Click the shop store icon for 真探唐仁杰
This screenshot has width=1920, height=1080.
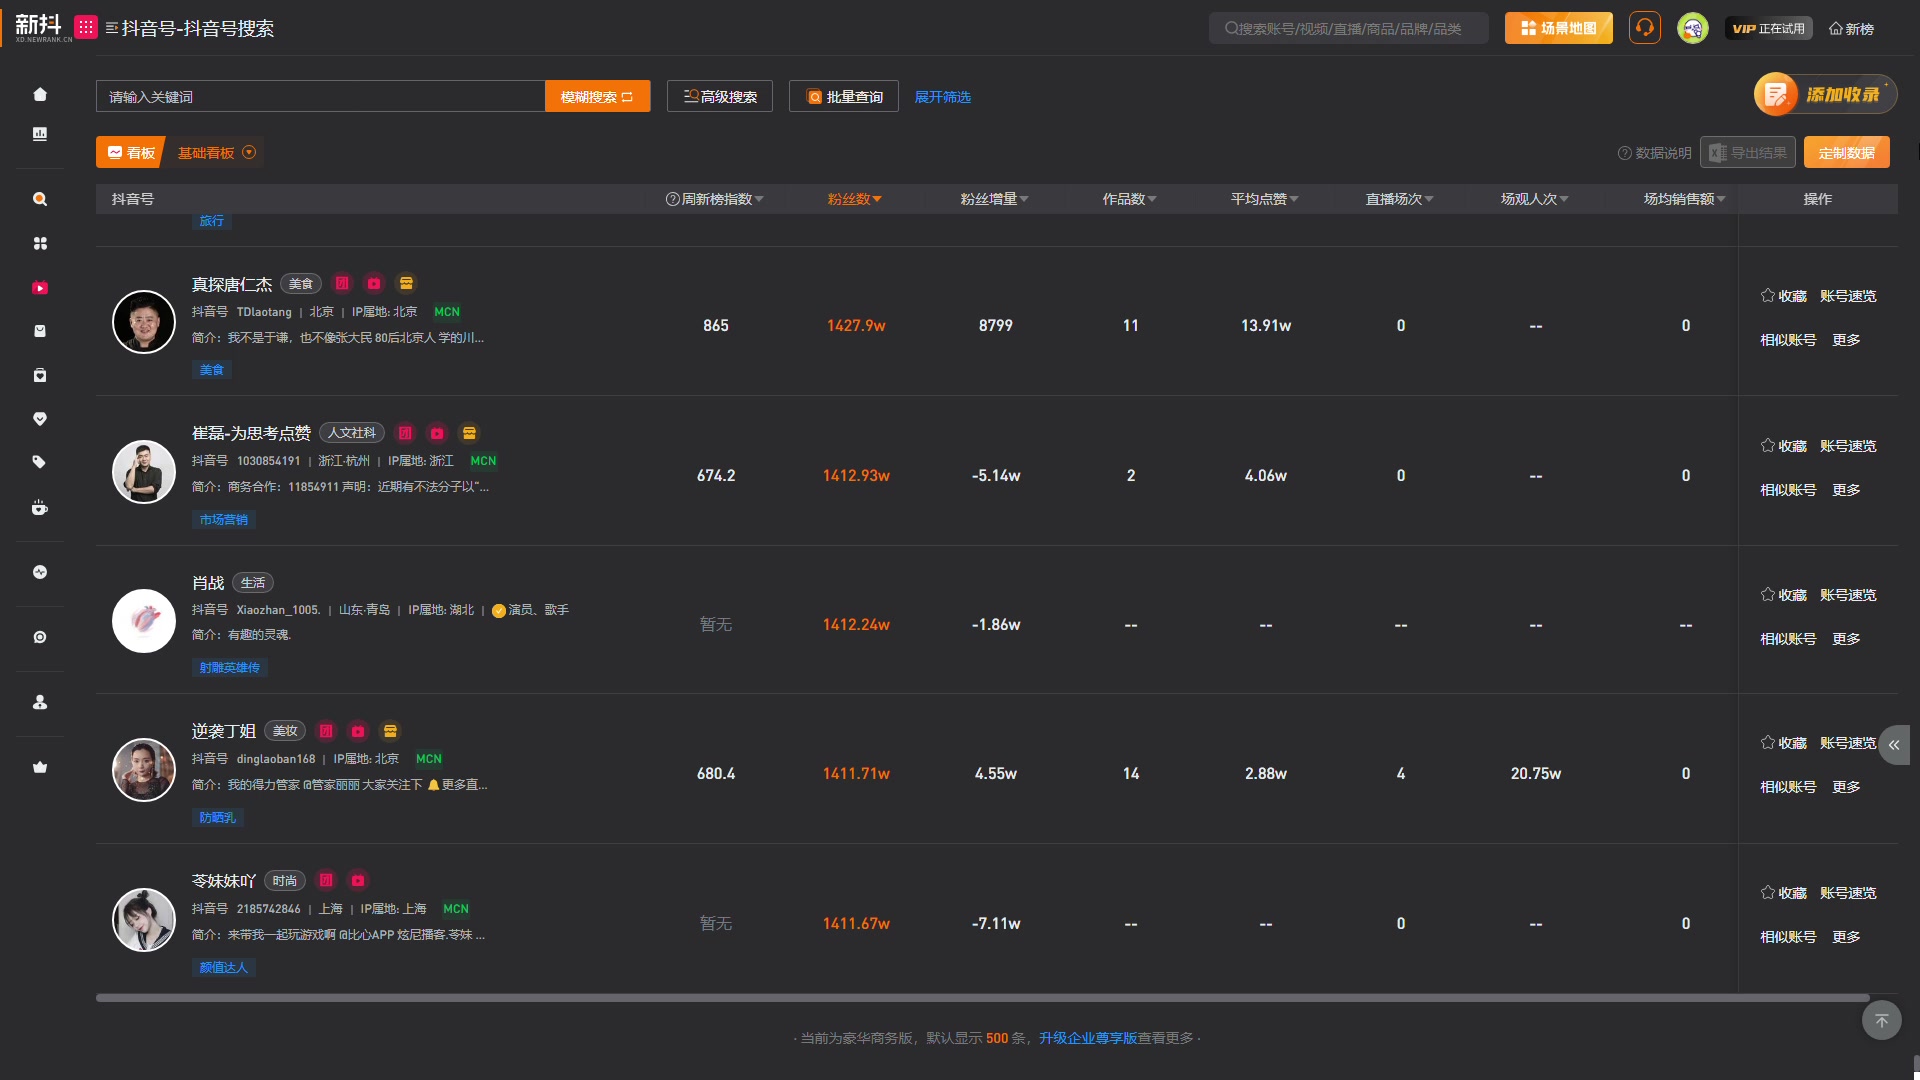[406, 283]
